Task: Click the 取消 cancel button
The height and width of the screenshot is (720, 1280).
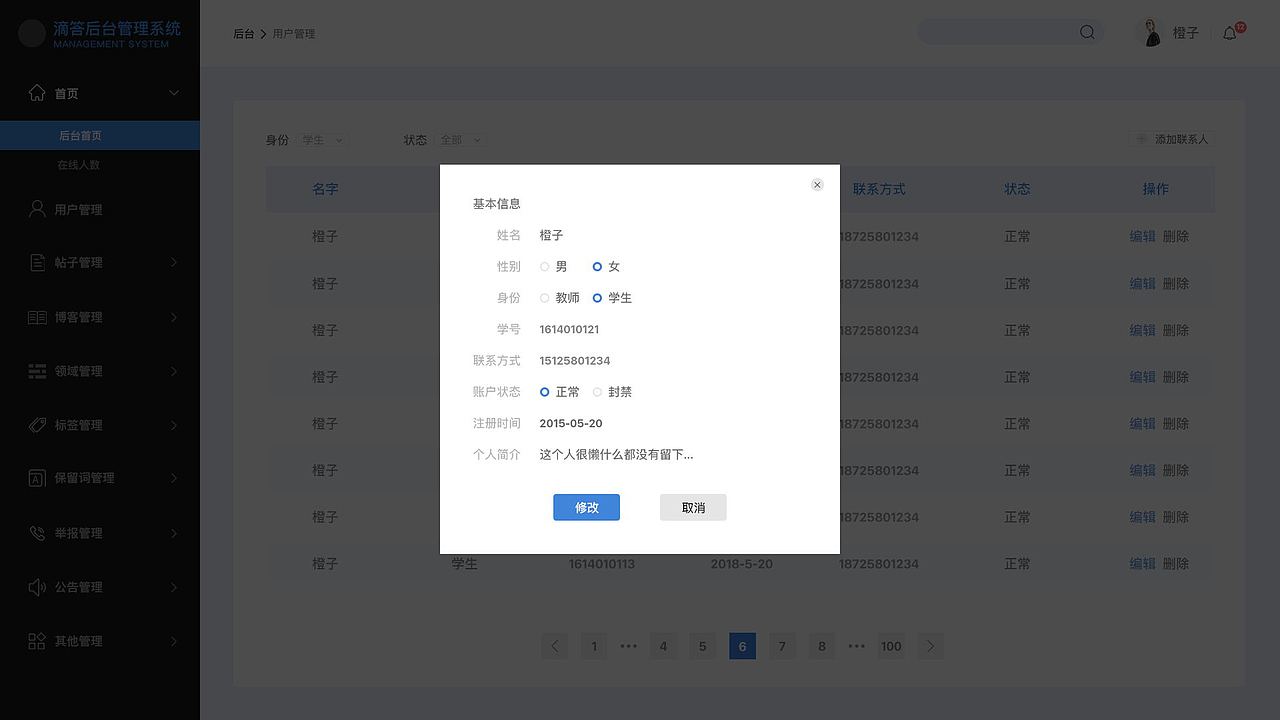Action: pos(693,507)
